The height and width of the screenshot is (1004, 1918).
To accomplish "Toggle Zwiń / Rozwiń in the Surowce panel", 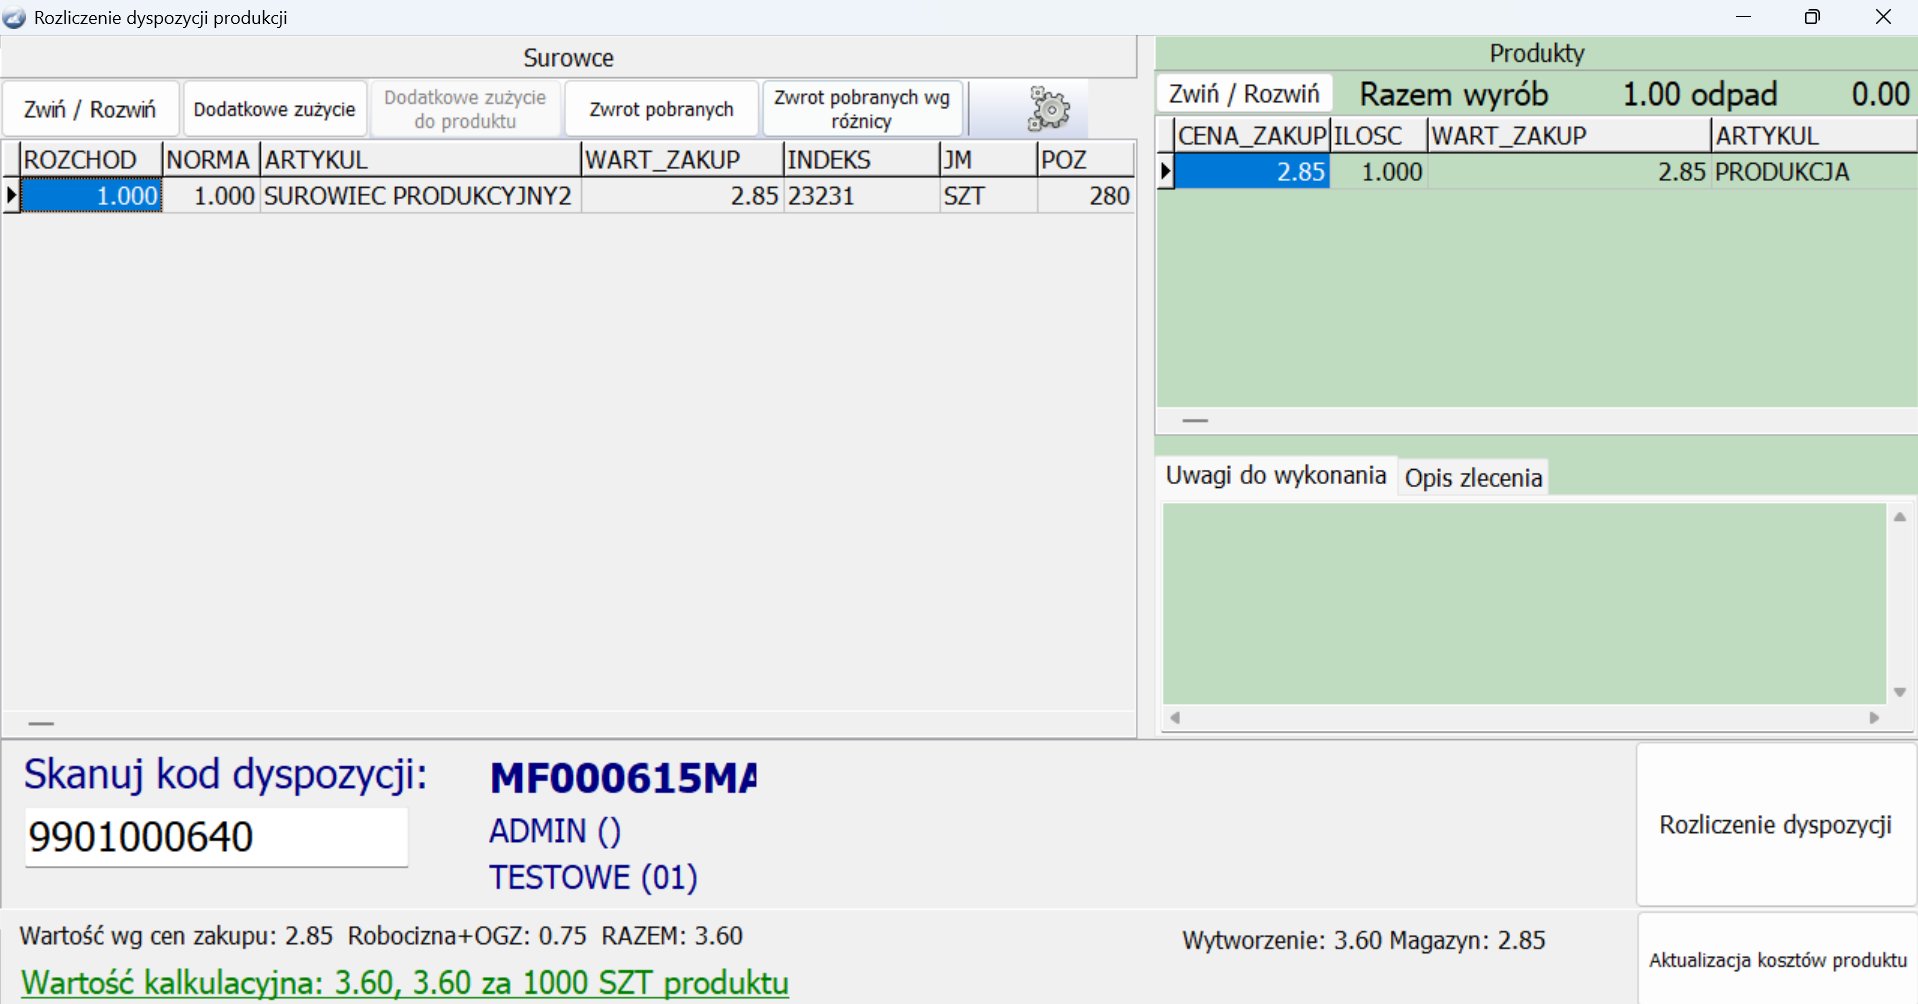I will (90, 109).
